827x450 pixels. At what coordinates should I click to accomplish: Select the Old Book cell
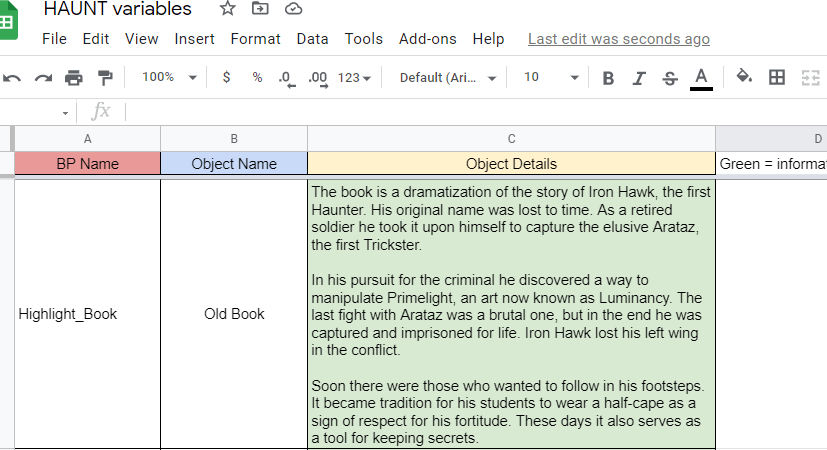tap(234, 314)
